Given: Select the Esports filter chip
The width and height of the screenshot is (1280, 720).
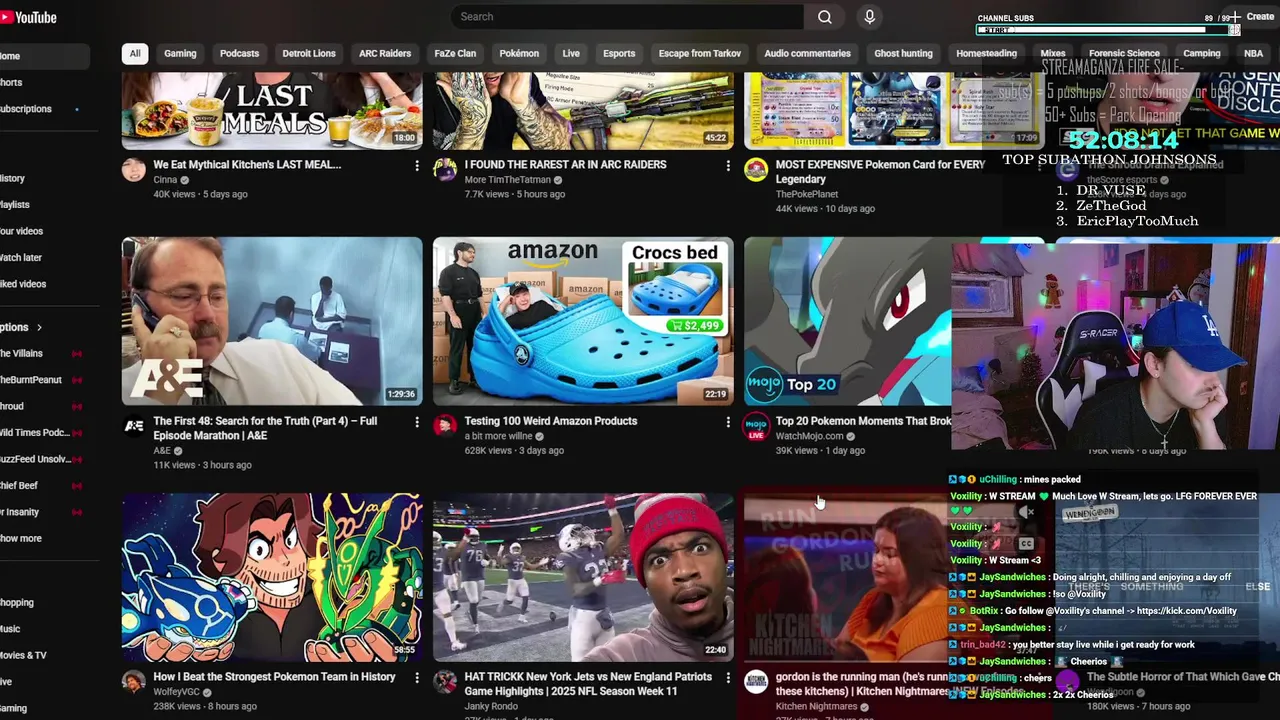Looking at the screenshot, I should tap(619, 54).
